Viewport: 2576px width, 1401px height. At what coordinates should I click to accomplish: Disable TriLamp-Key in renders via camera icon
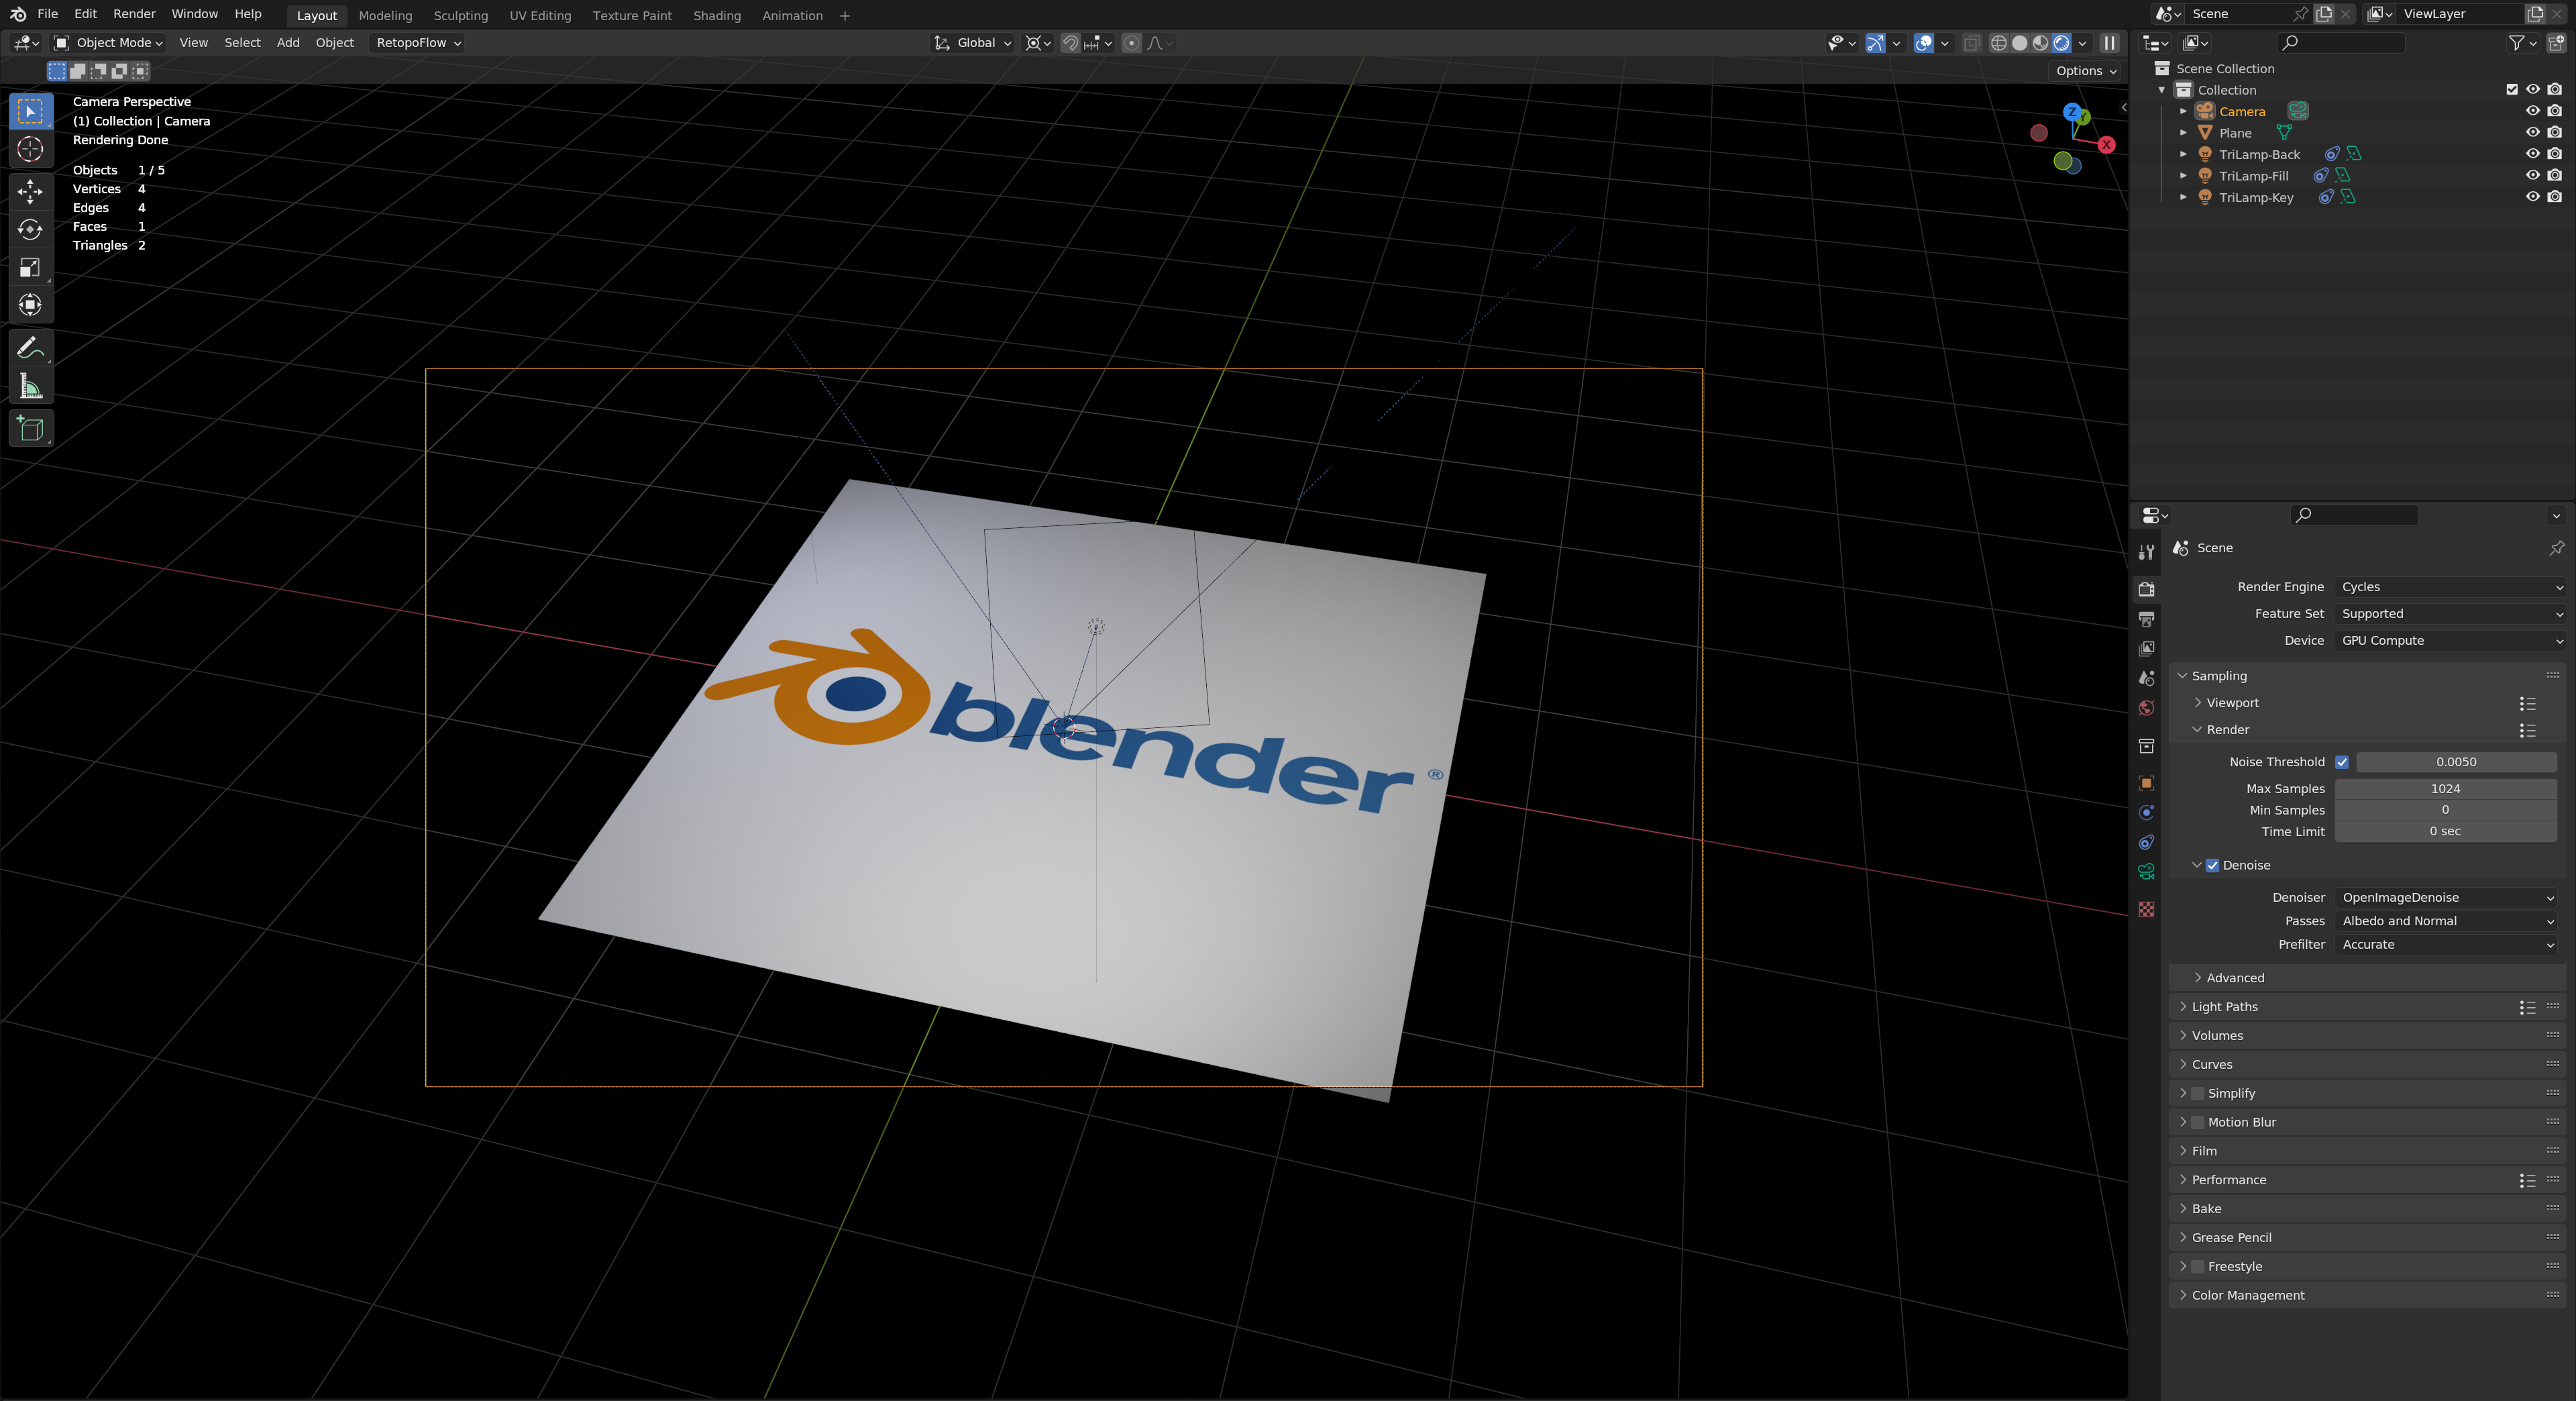[x=2555, y=197]
